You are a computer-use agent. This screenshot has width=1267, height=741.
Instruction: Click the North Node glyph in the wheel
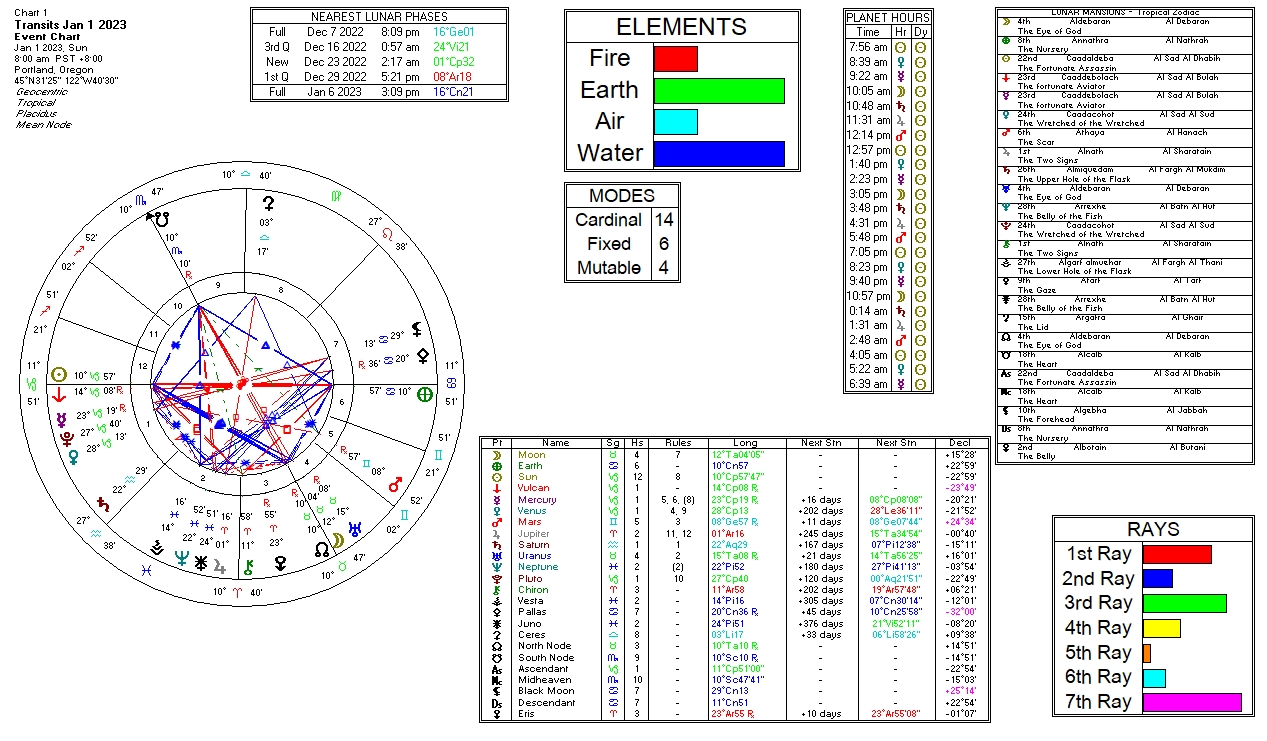point(321,548)
